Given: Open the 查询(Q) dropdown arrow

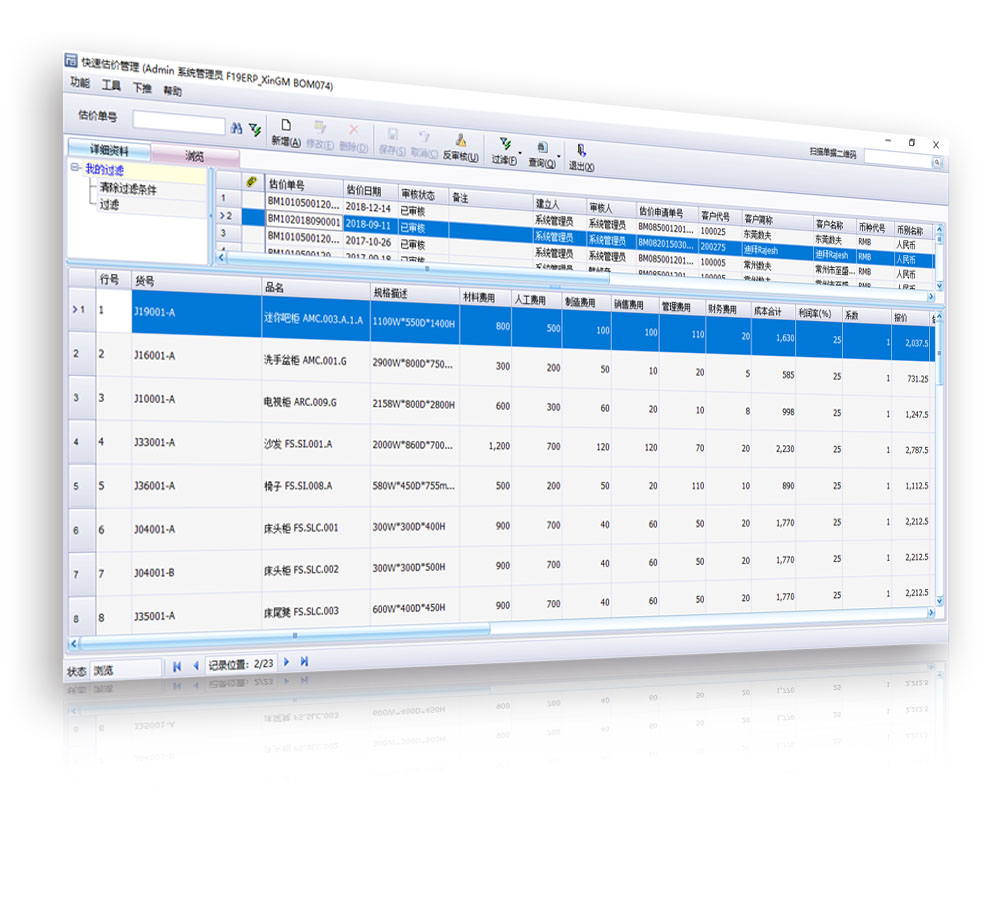Looking at the screenshot, I should (558, 155).
